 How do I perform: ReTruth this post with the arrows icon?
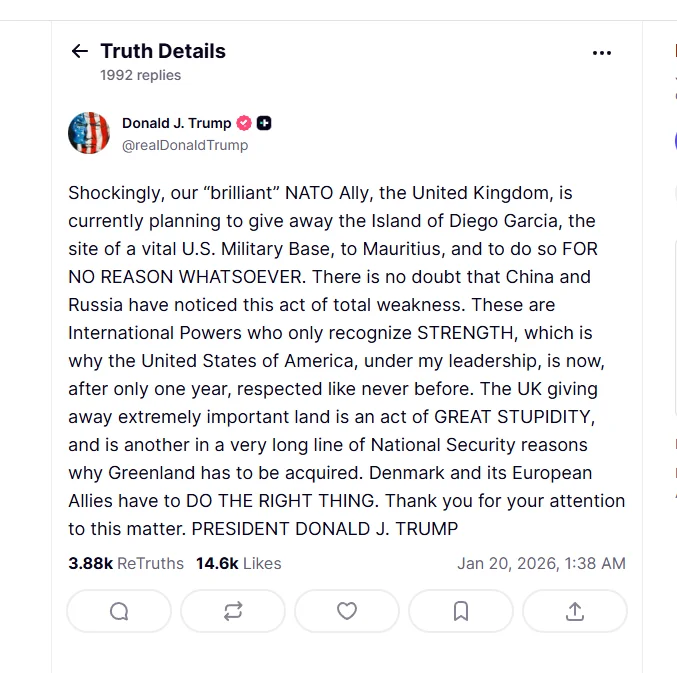[233, 611]
